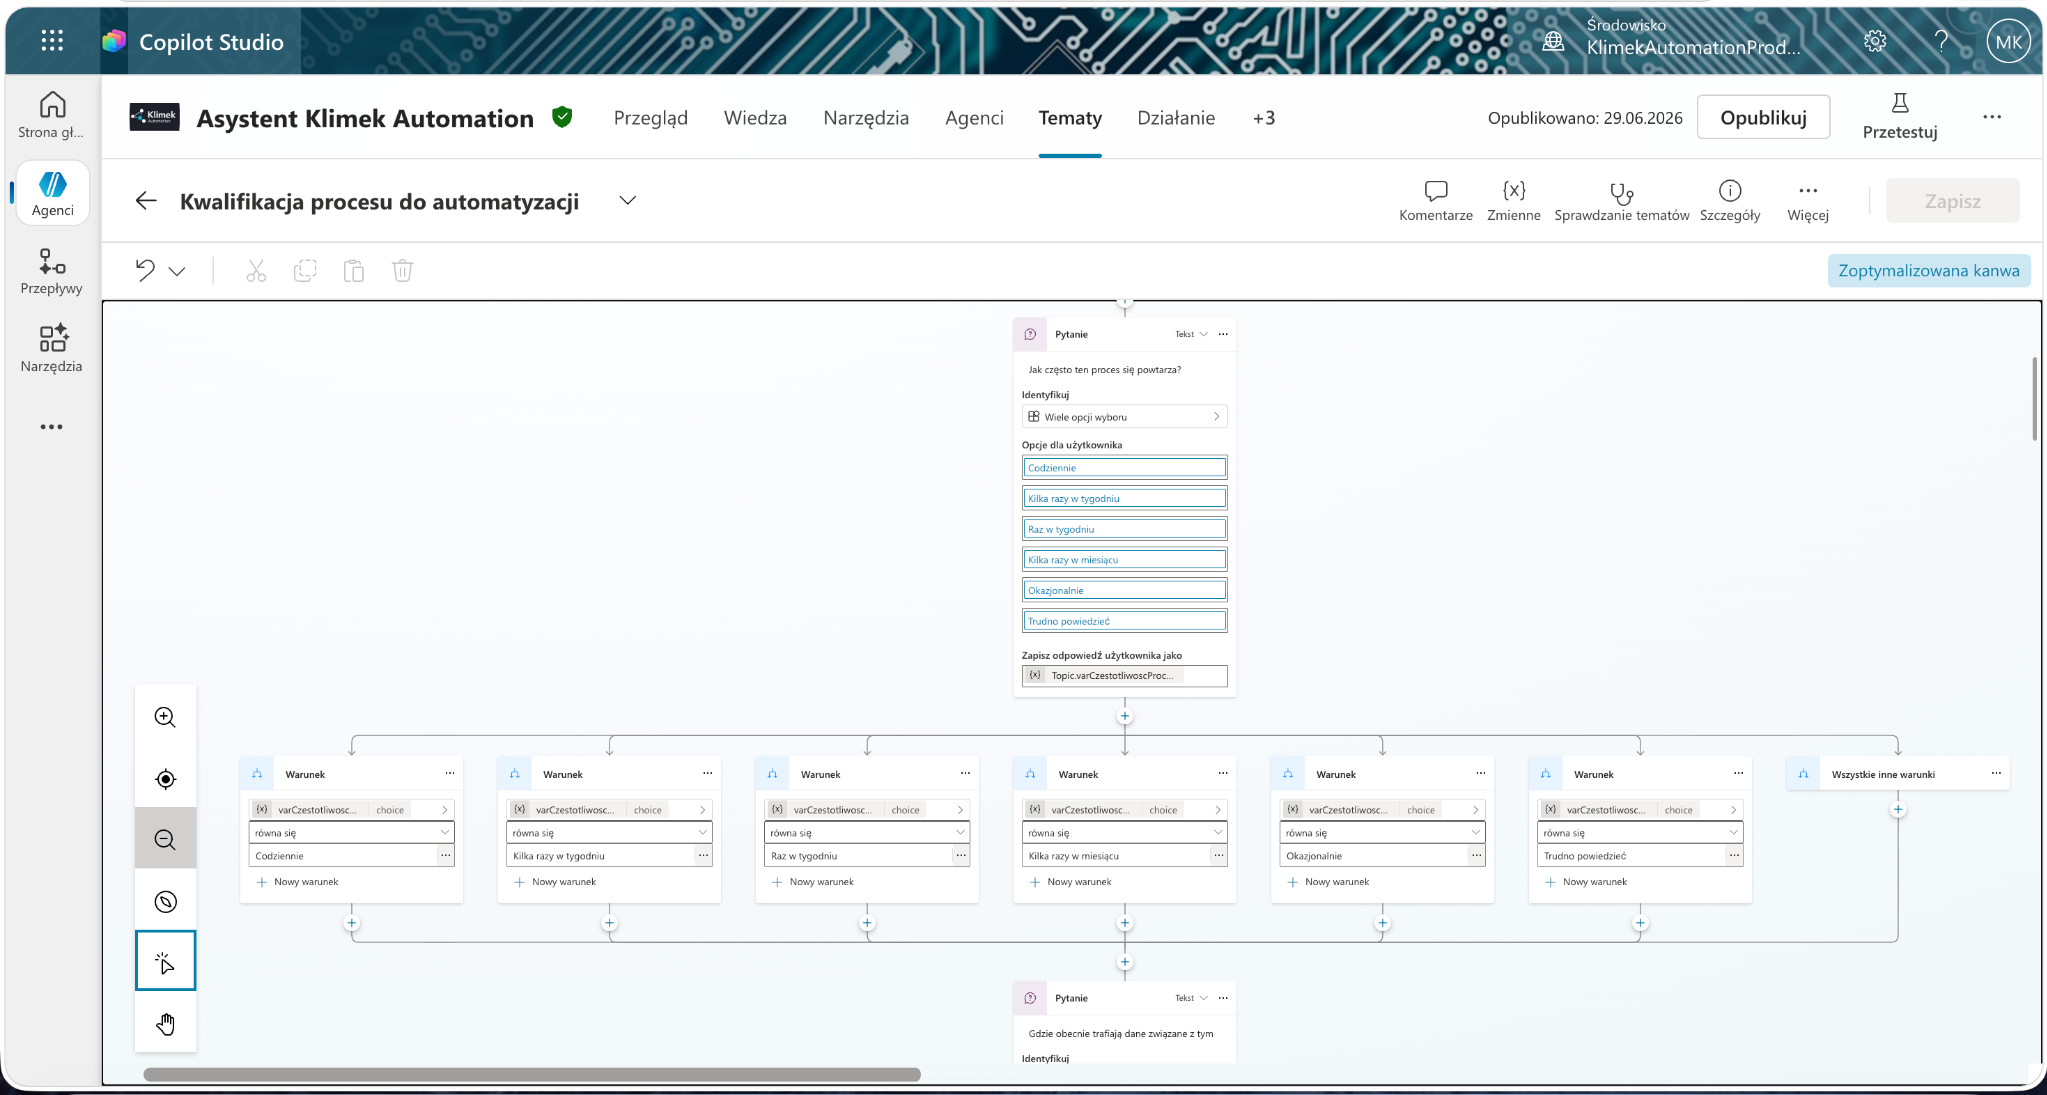Image resolution: width=2047 pixels, height=1095 pixels.
Task: Open the settings gear icon
Action: point(1875,41)
